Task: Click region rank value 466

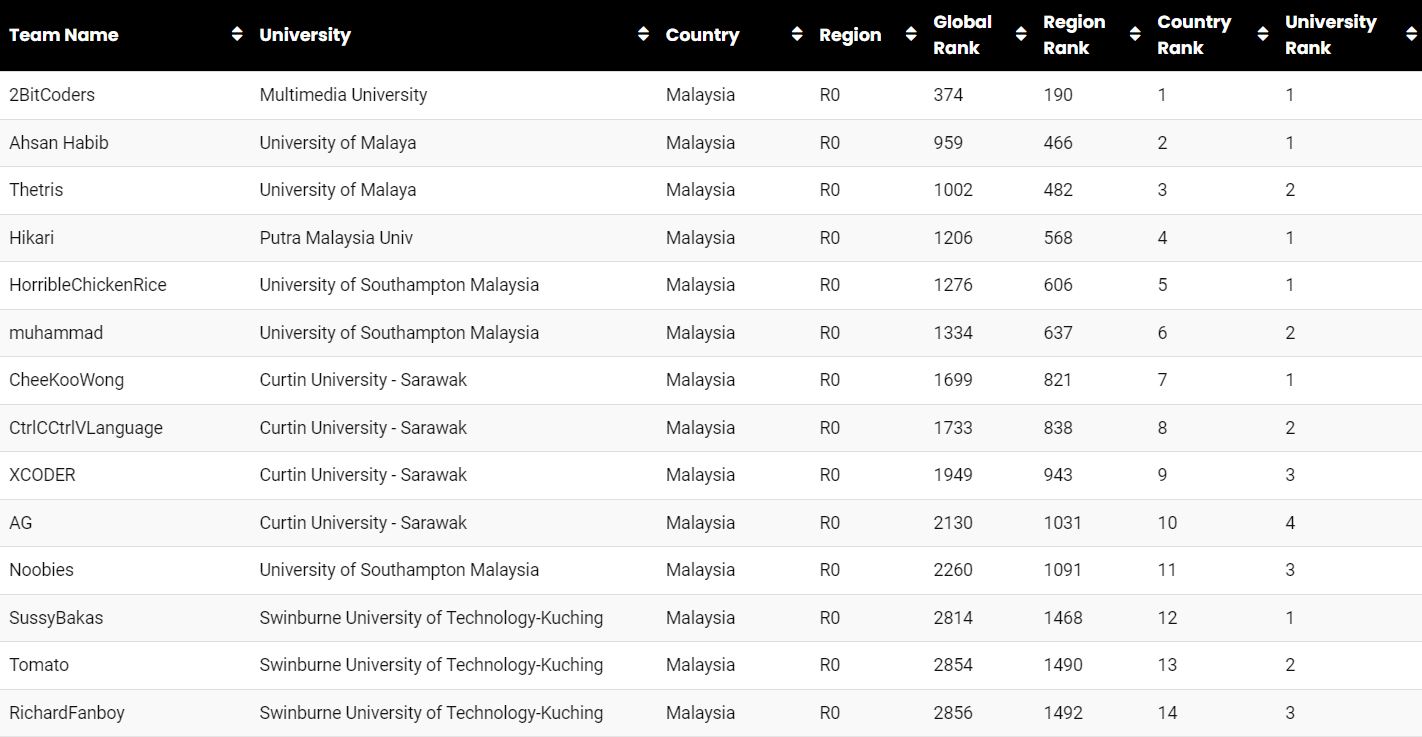Action: (x=1058, y=143)
